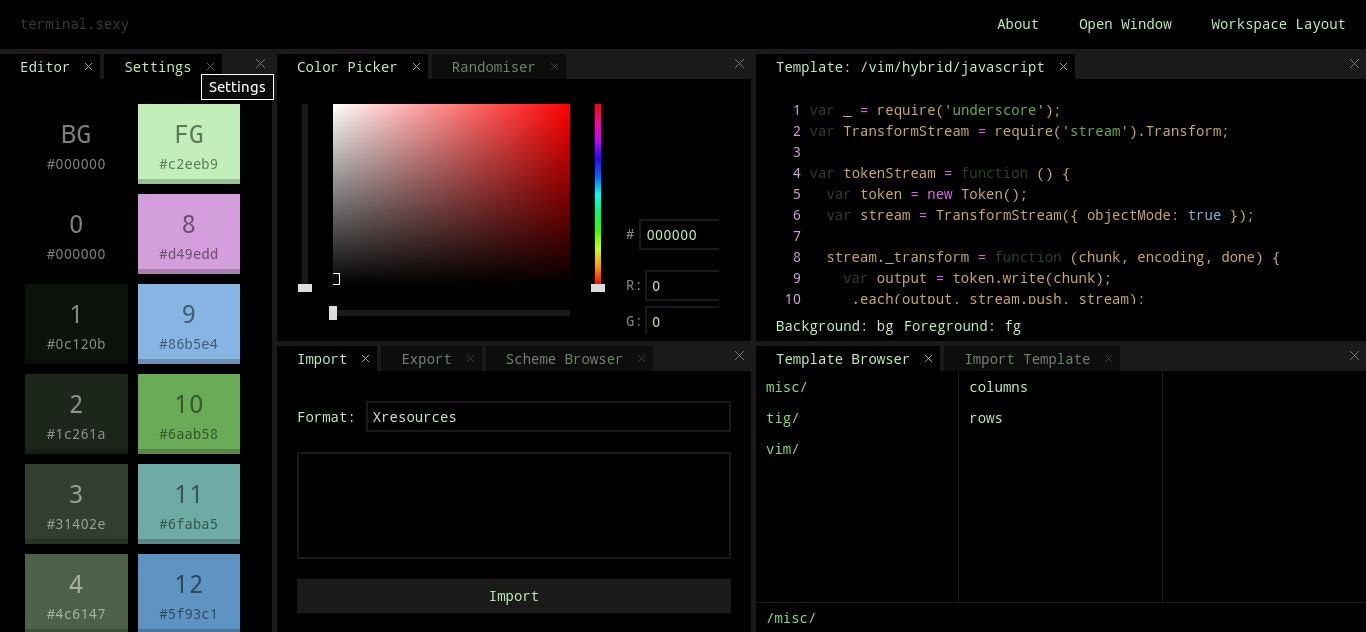
Task: Switch to the Import Template tab
Action: click(x=1028, y=358)
